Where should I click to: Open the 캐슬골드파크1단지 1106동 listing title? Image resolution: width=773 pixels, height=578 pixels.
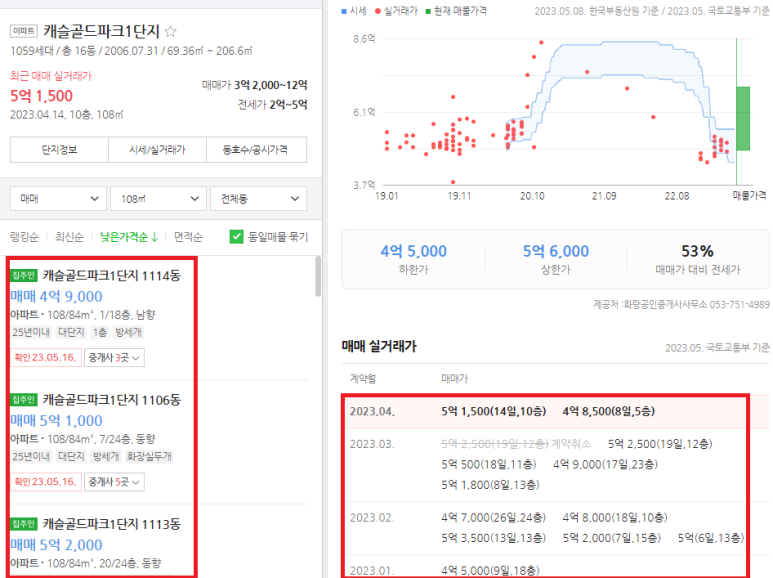(111, 399)
